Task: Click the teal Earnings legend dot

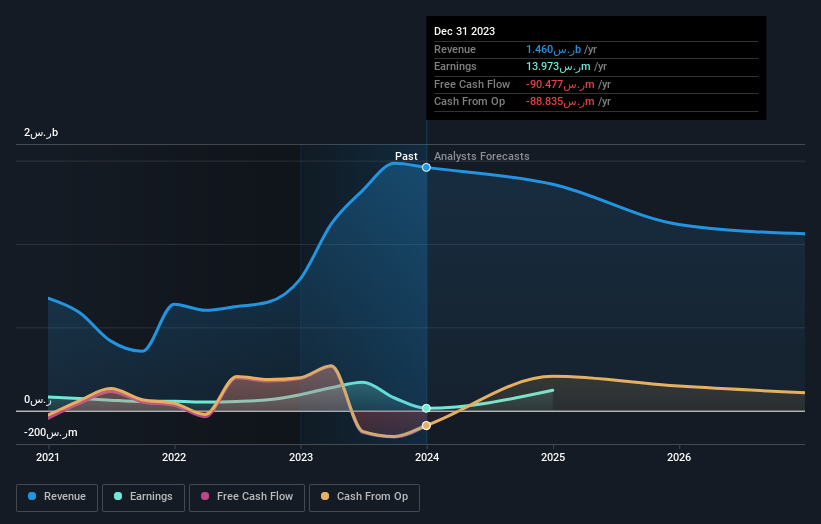Action: 118,496
